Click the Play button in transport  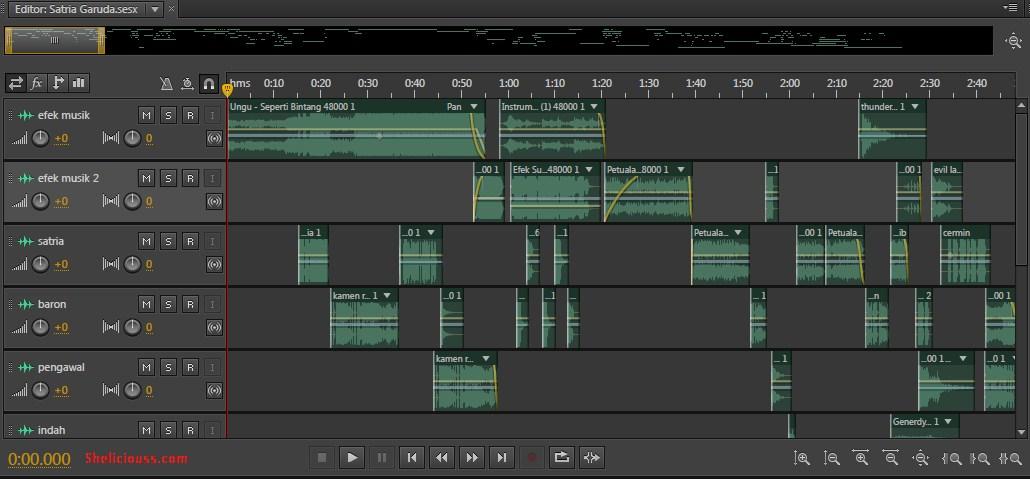[x=352, y=457]
